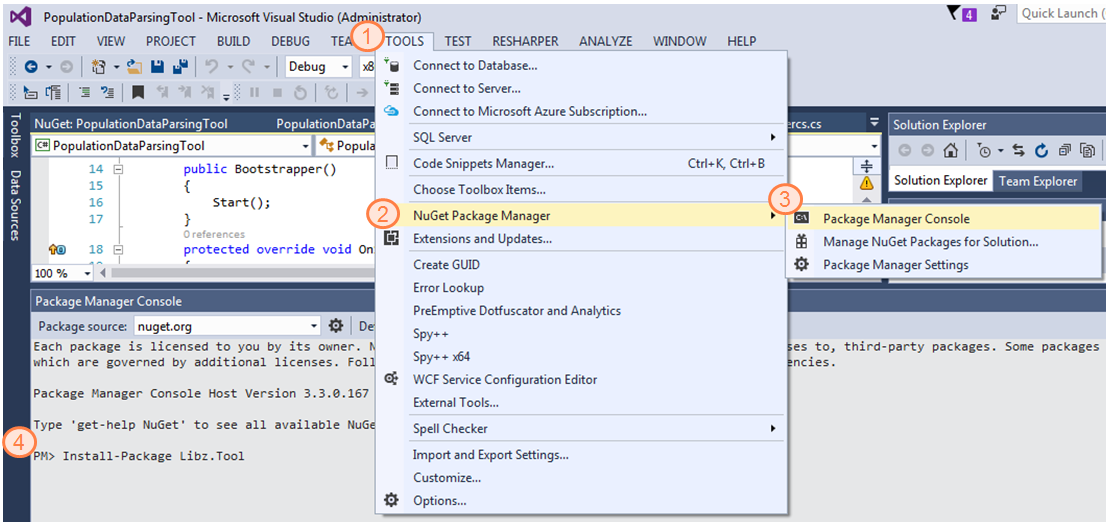Open the ANALYZE menu
The height and width of the screenshot is (522, 1106).
click(606, 42)
